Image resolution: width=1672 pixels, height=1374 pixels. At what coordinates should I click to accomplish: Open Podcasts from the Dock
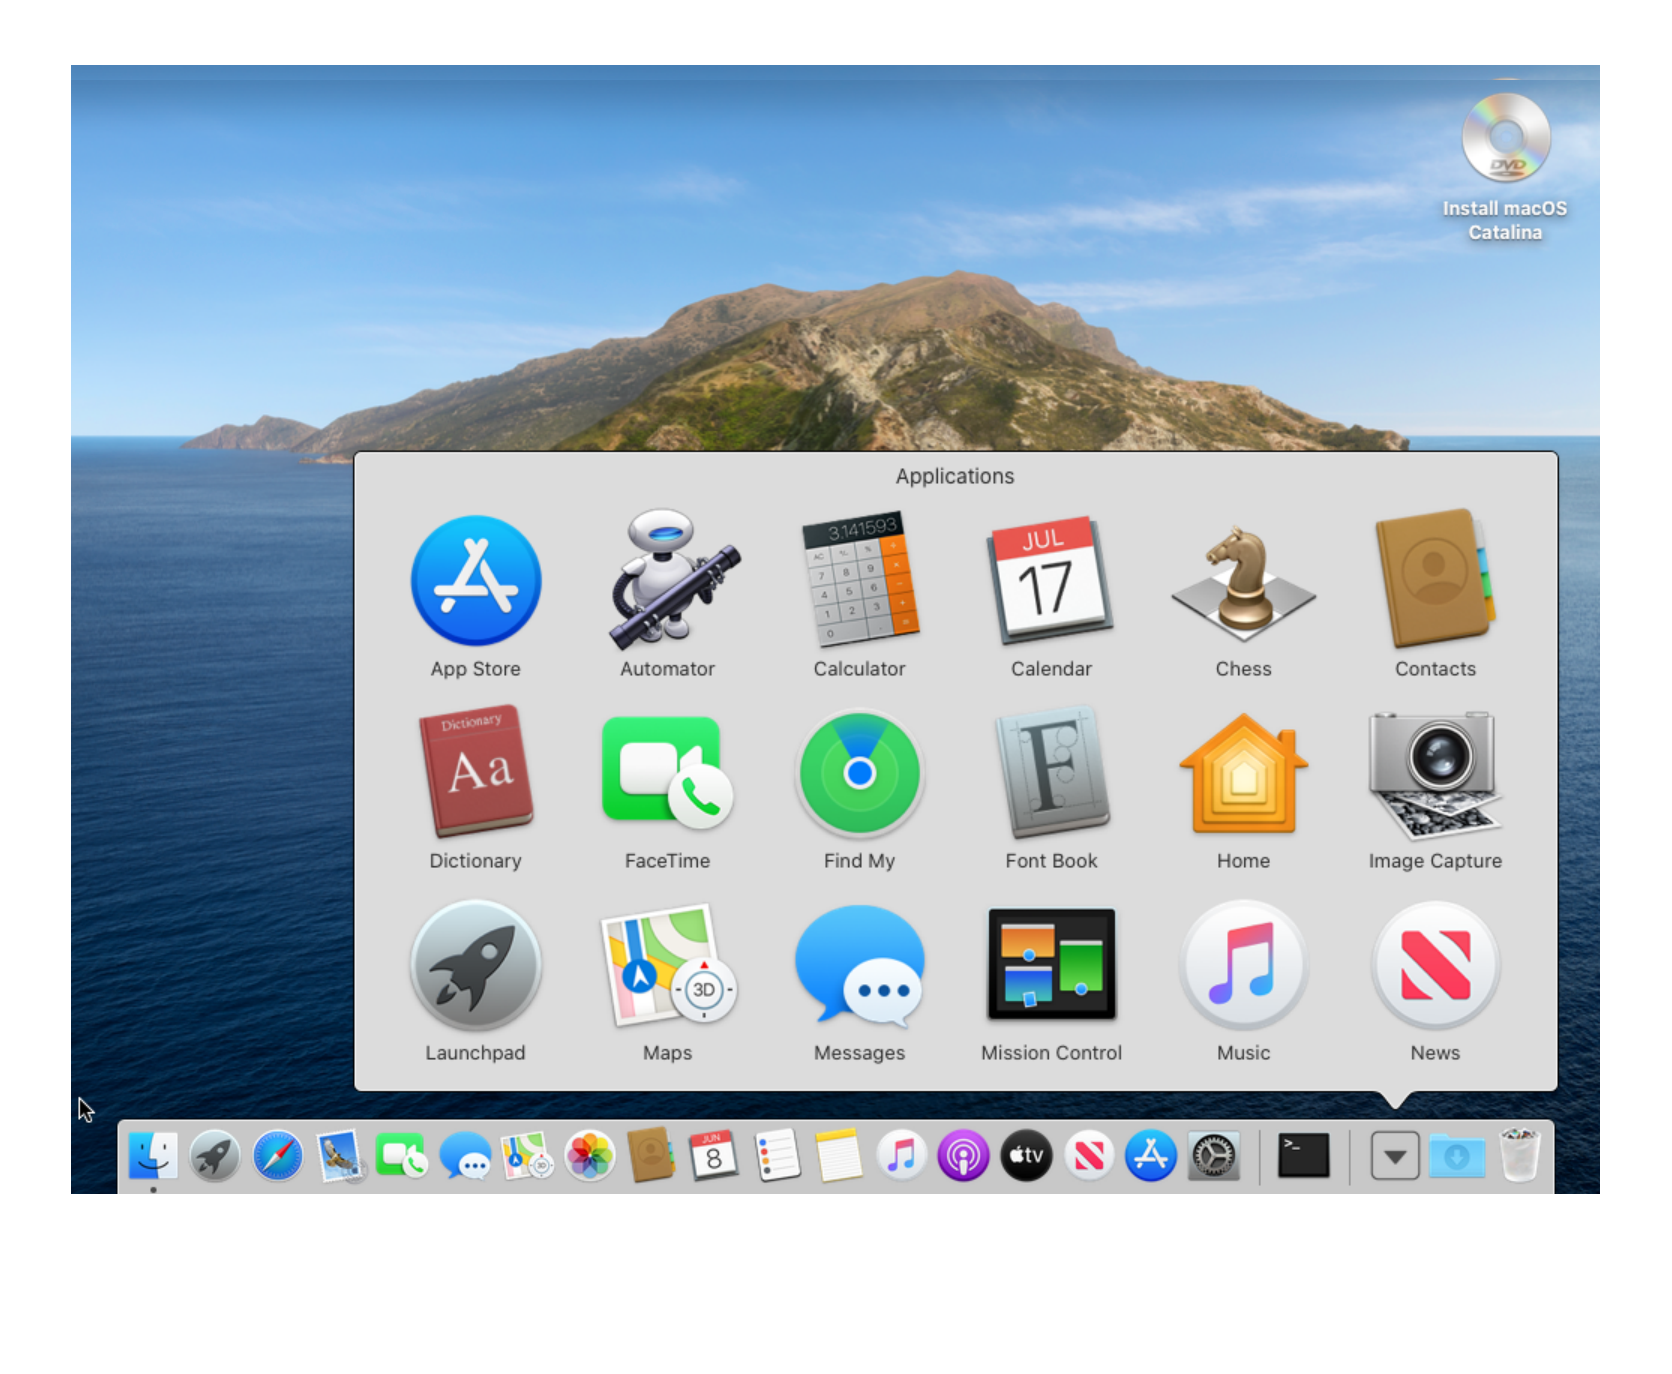point(963,1156)
